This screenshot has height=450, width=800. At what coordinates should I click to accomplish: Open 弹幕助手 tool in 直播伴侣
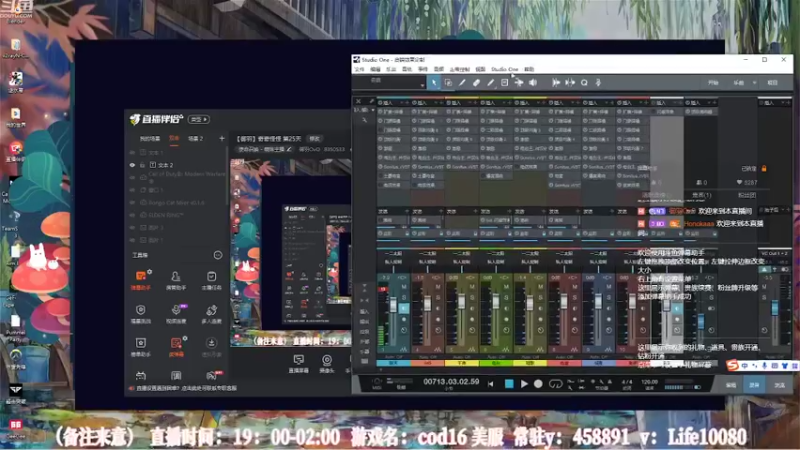tap(140, 280)
